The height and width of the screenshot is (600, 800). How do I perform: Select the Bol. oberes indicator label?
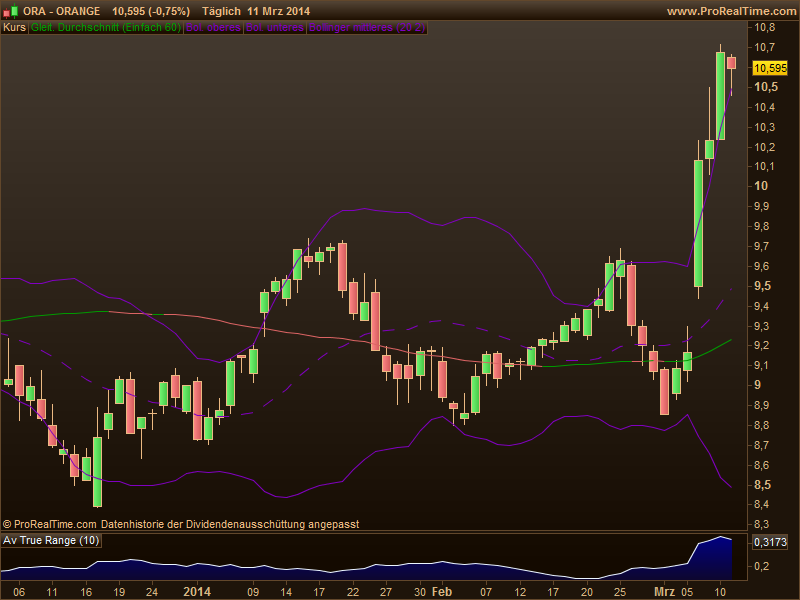[213, 28]
